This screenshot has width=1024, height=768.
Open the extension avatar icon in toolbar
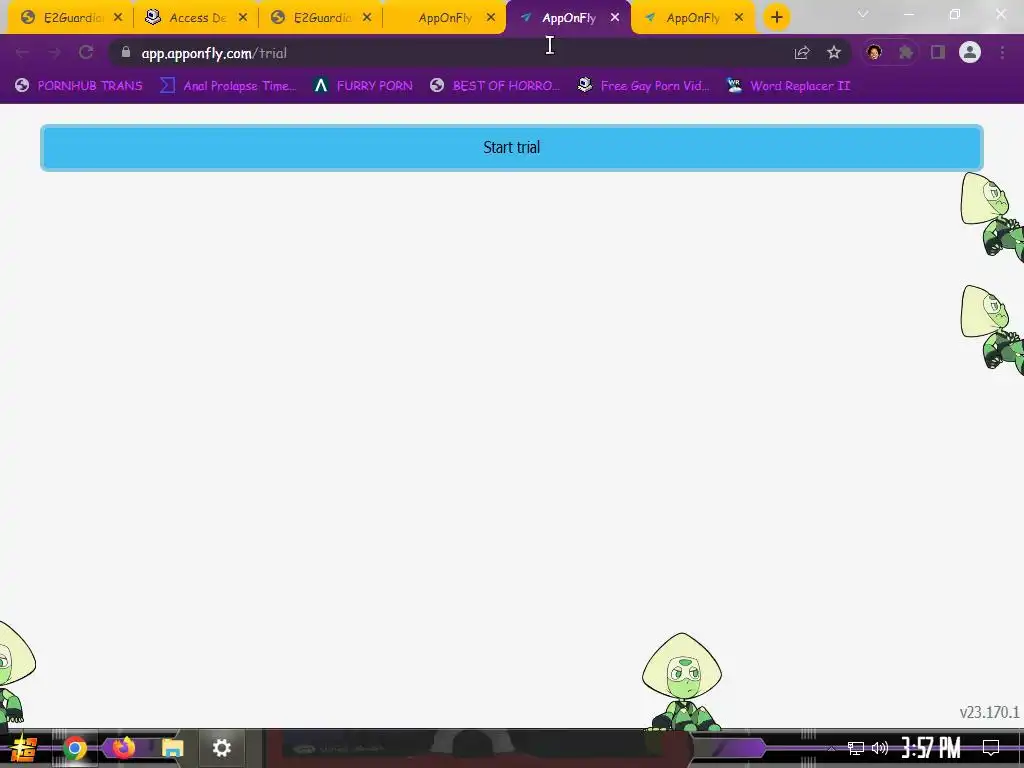(874, 52)
